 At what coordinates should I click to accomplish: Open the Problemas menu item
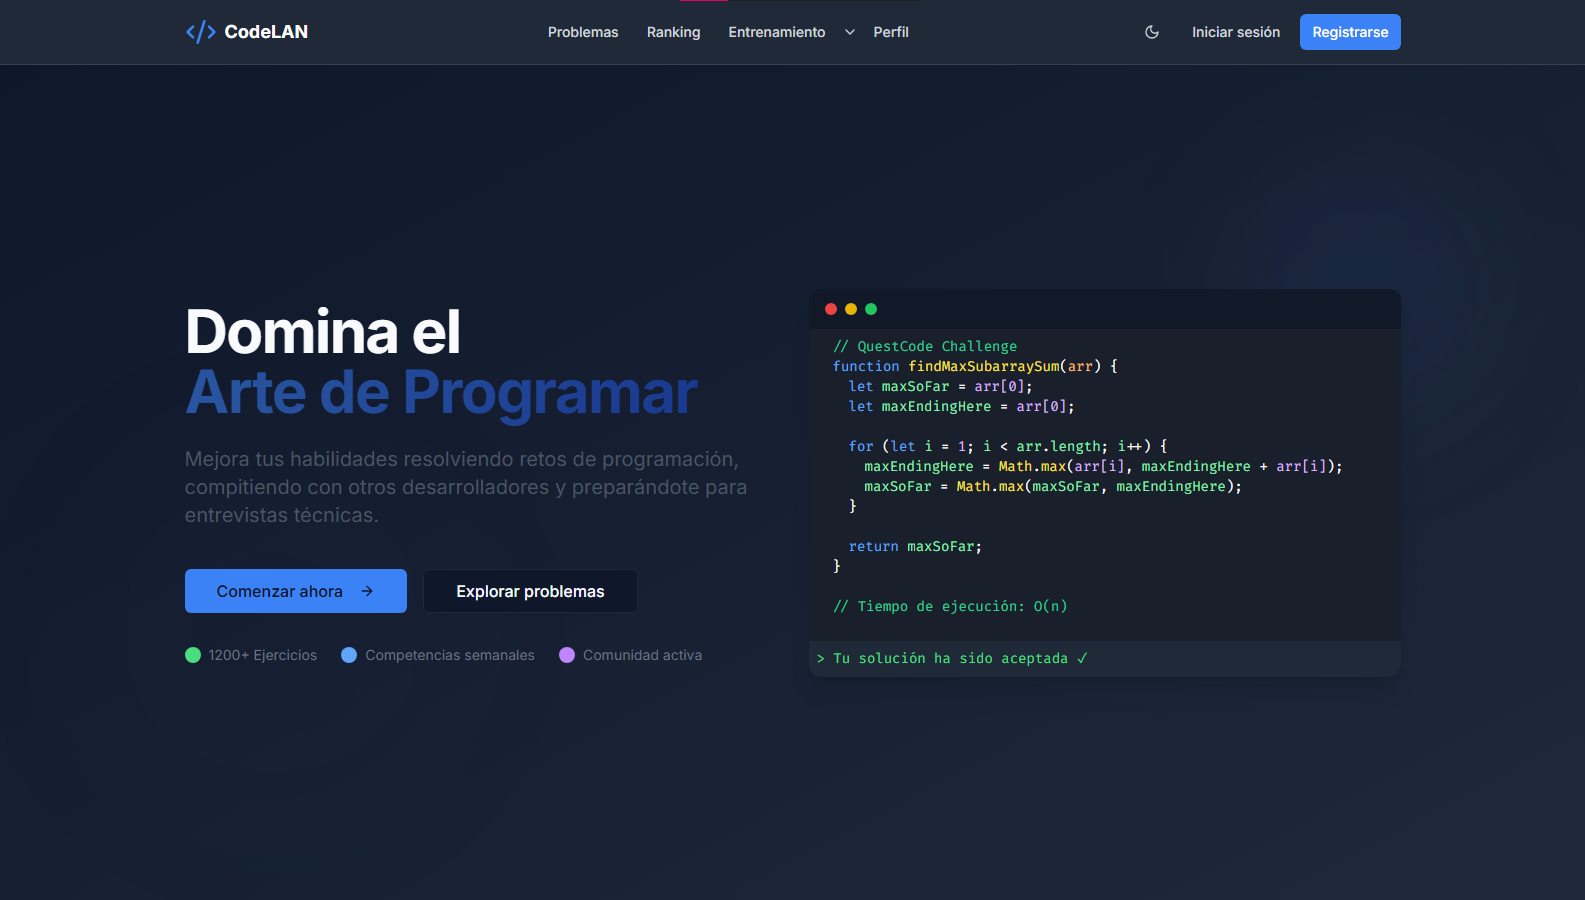click(583, 32)
